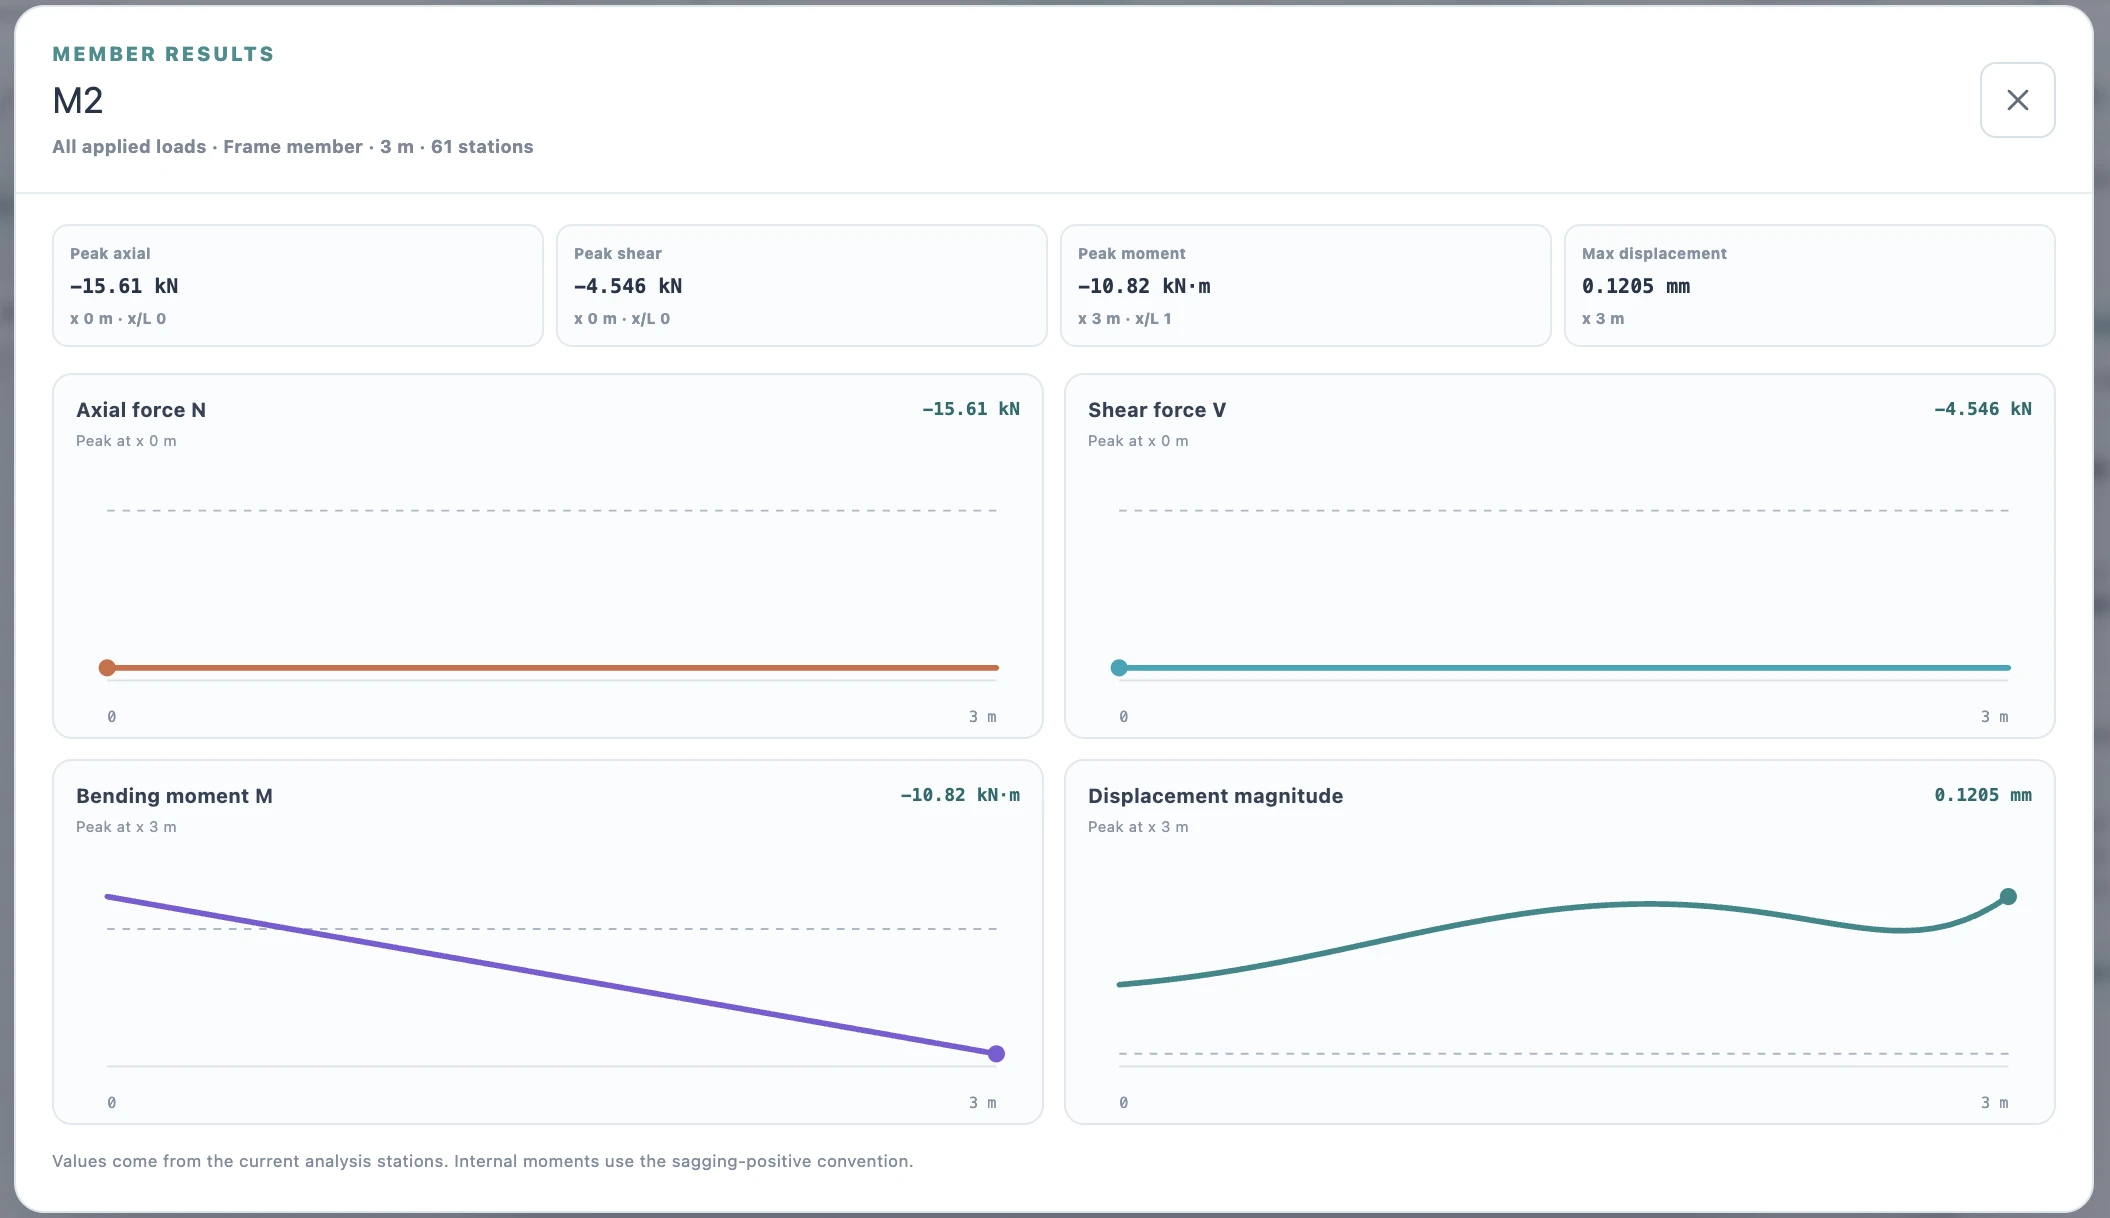Click the -10.82 kN·m value in moment chart header
Screen dimensions: 2110x1218
pos(960,795)
